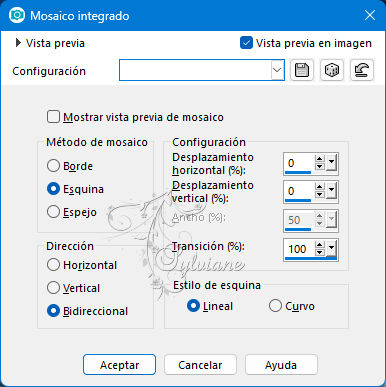Viewport: 386px width, 387px height.
Task: Expand the Vista previa section
Action: 18,43
